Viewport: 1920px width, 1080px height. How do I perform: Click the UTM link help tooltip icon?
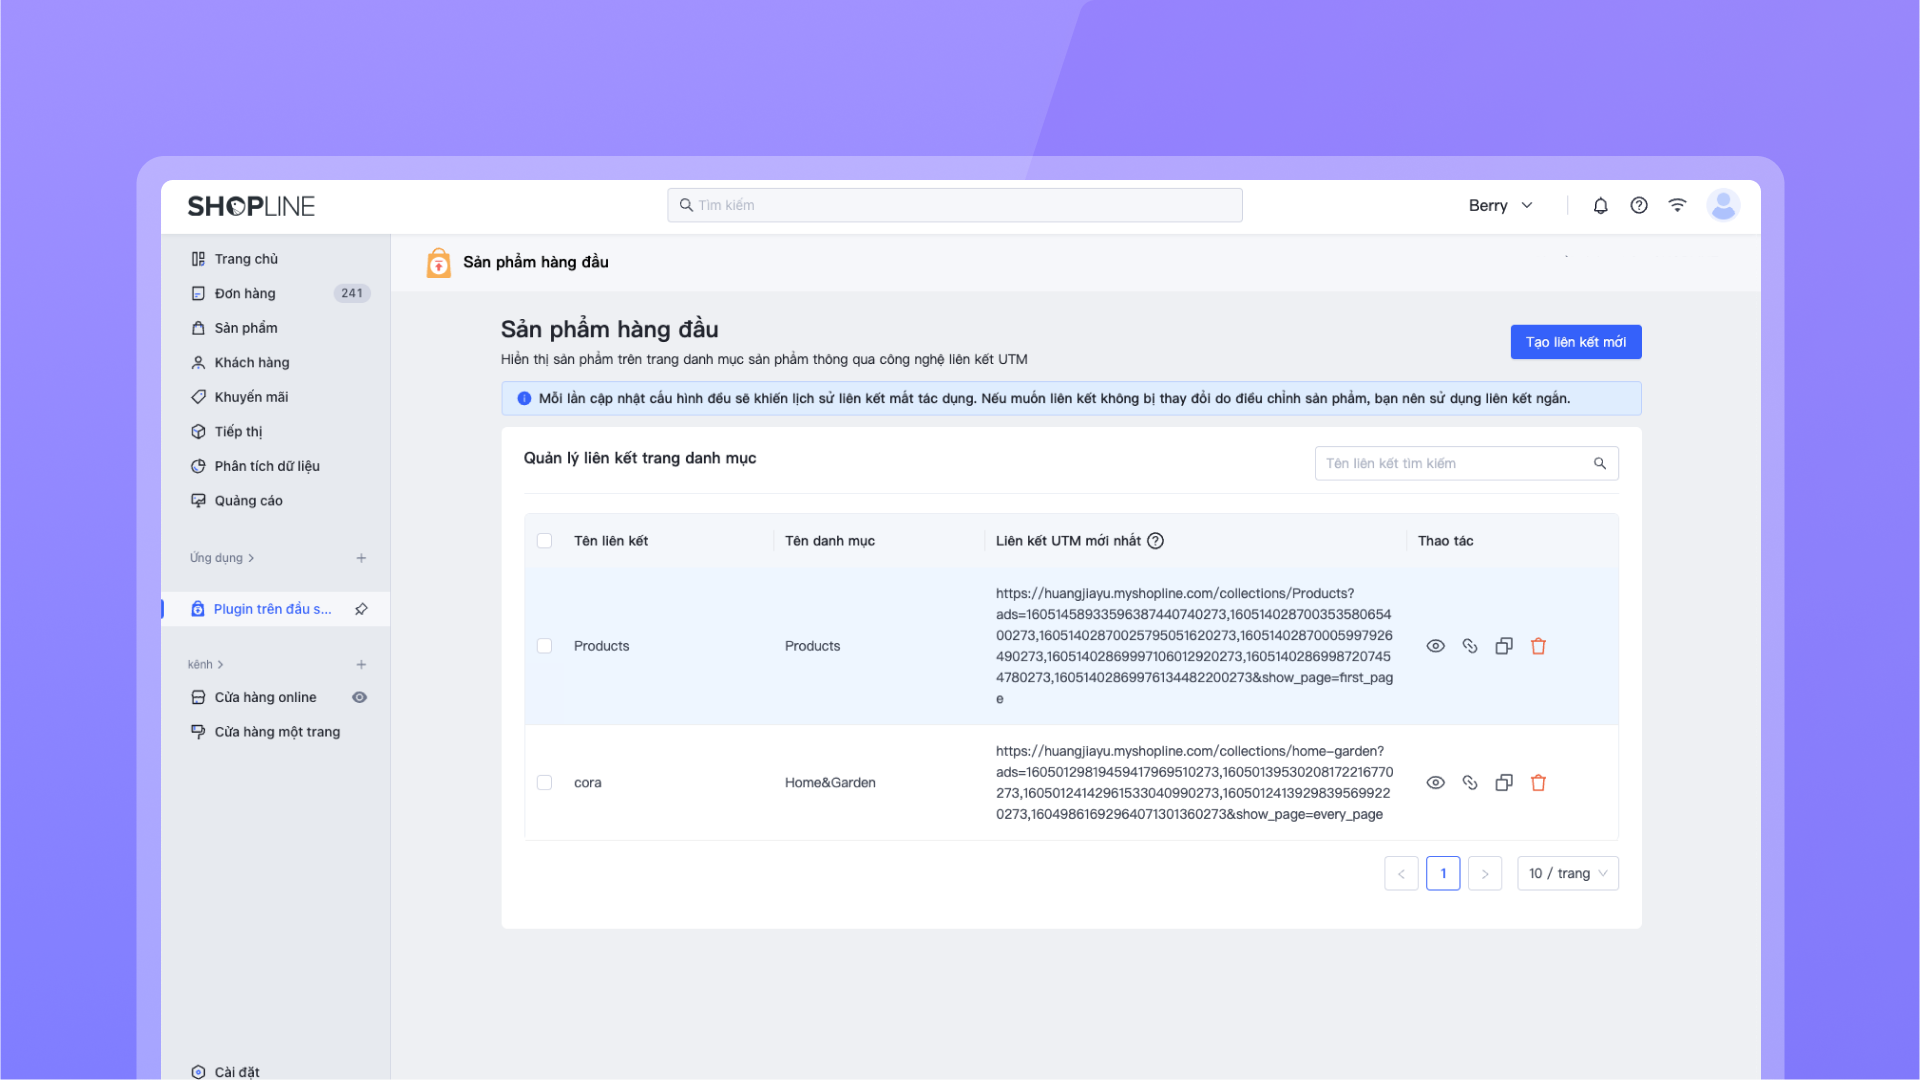tap(1155, 541)
